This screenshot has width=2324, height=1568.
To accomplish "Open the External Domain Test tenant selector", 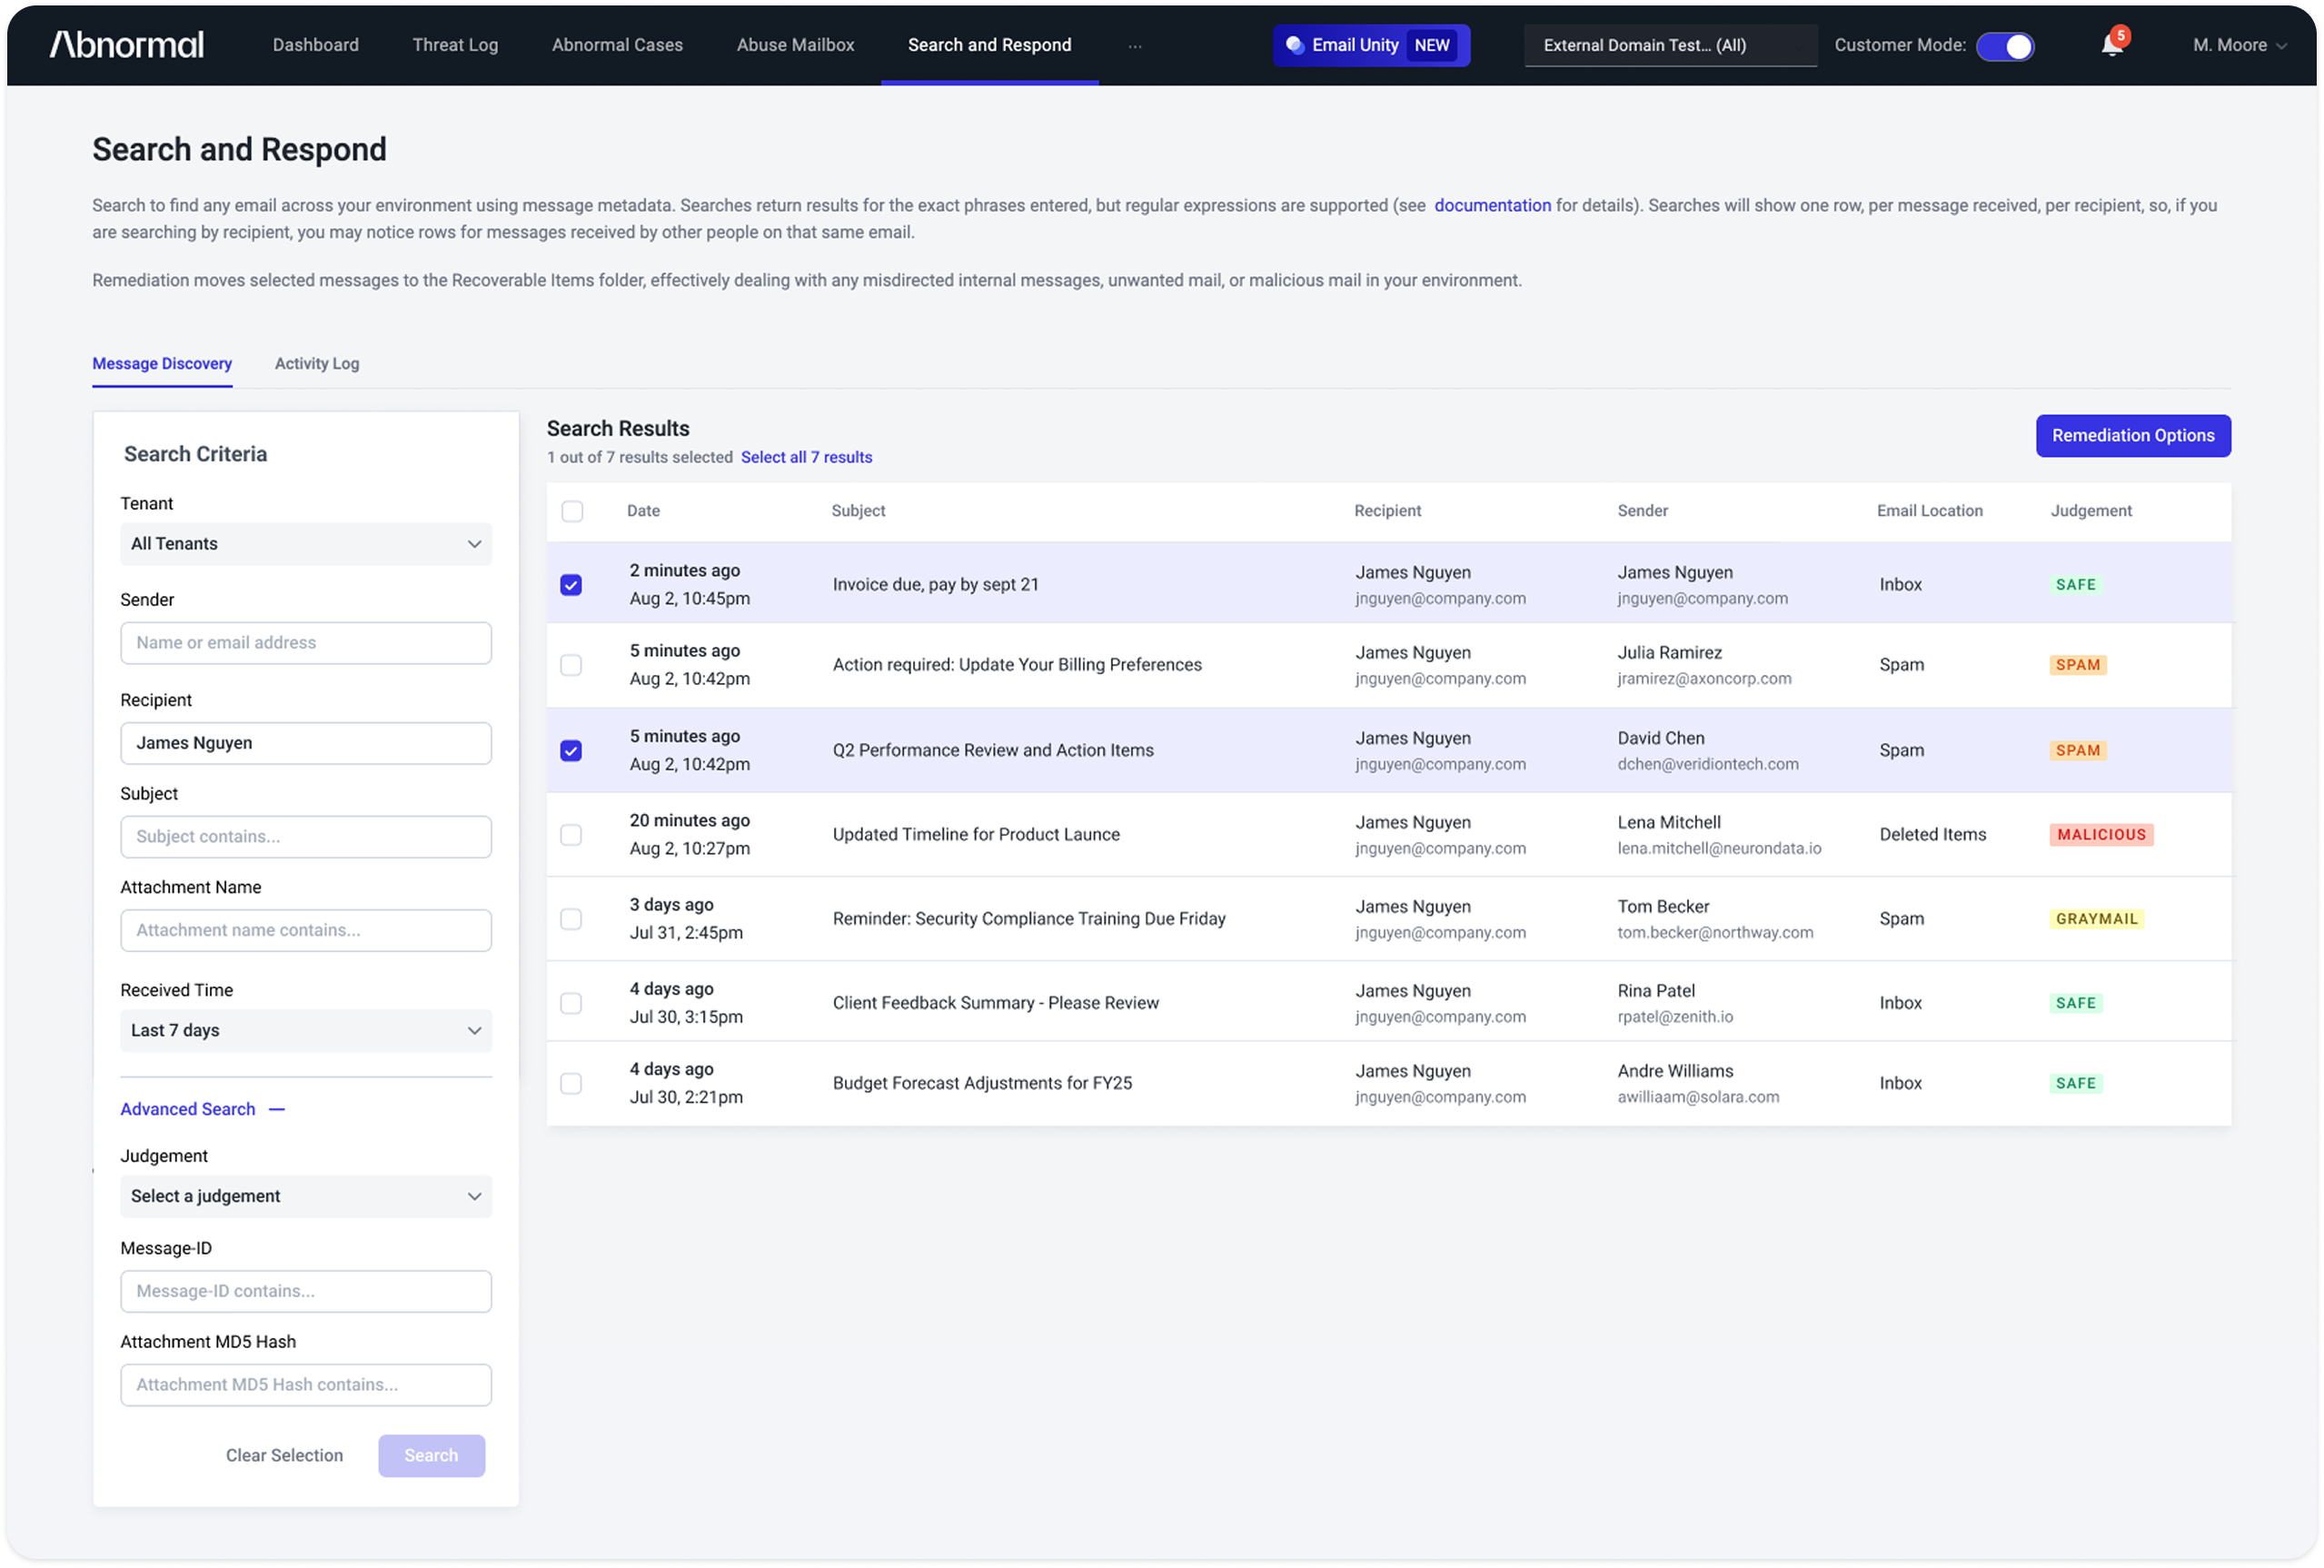I will tap(1670, 45).
